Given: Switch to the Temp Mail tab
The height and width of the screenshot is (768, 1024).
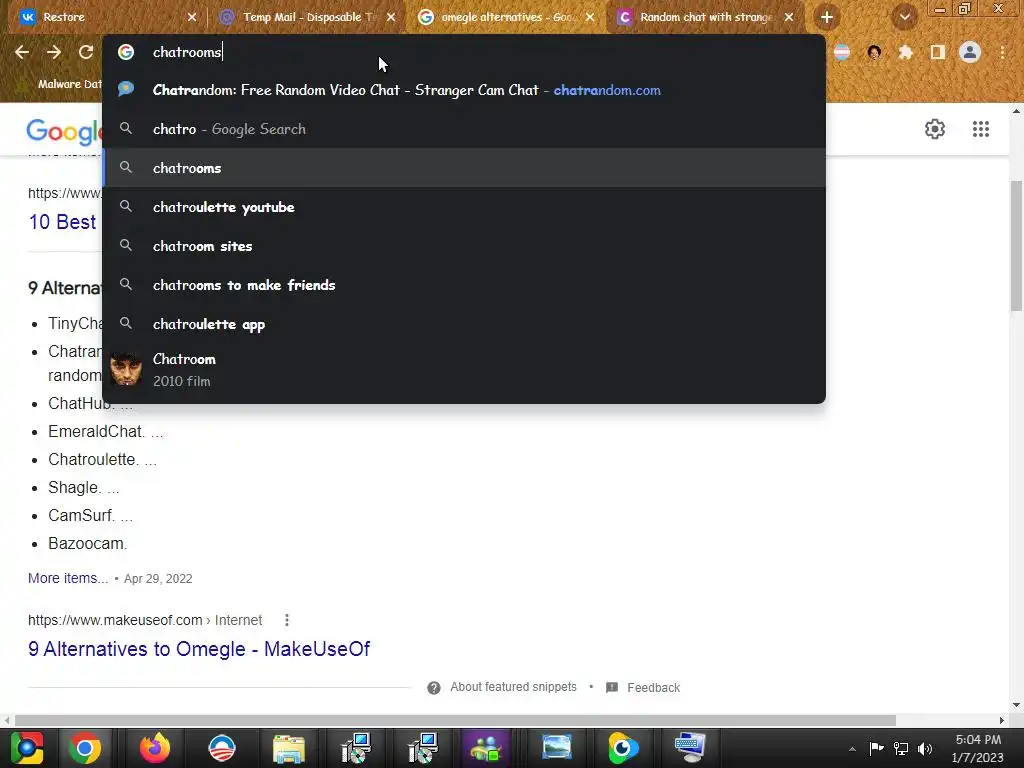Looking at the screenshot, I should point(307,17).
